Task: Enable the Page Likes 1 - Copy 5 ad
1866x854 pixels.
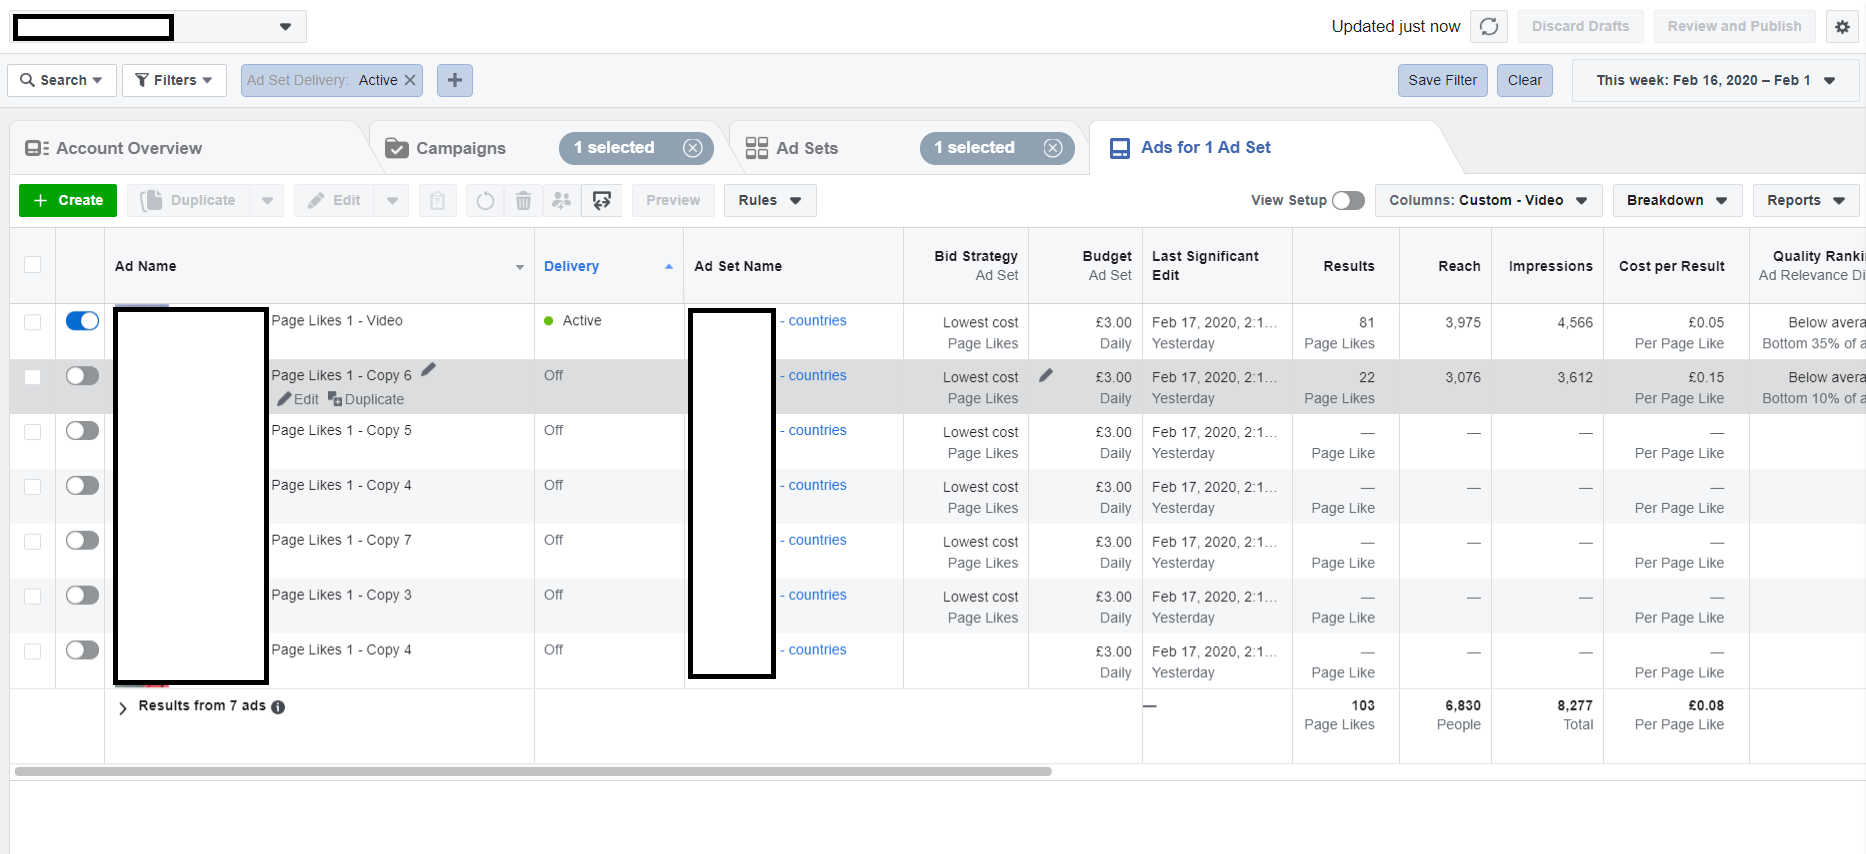Action: [x=82, y=431]
